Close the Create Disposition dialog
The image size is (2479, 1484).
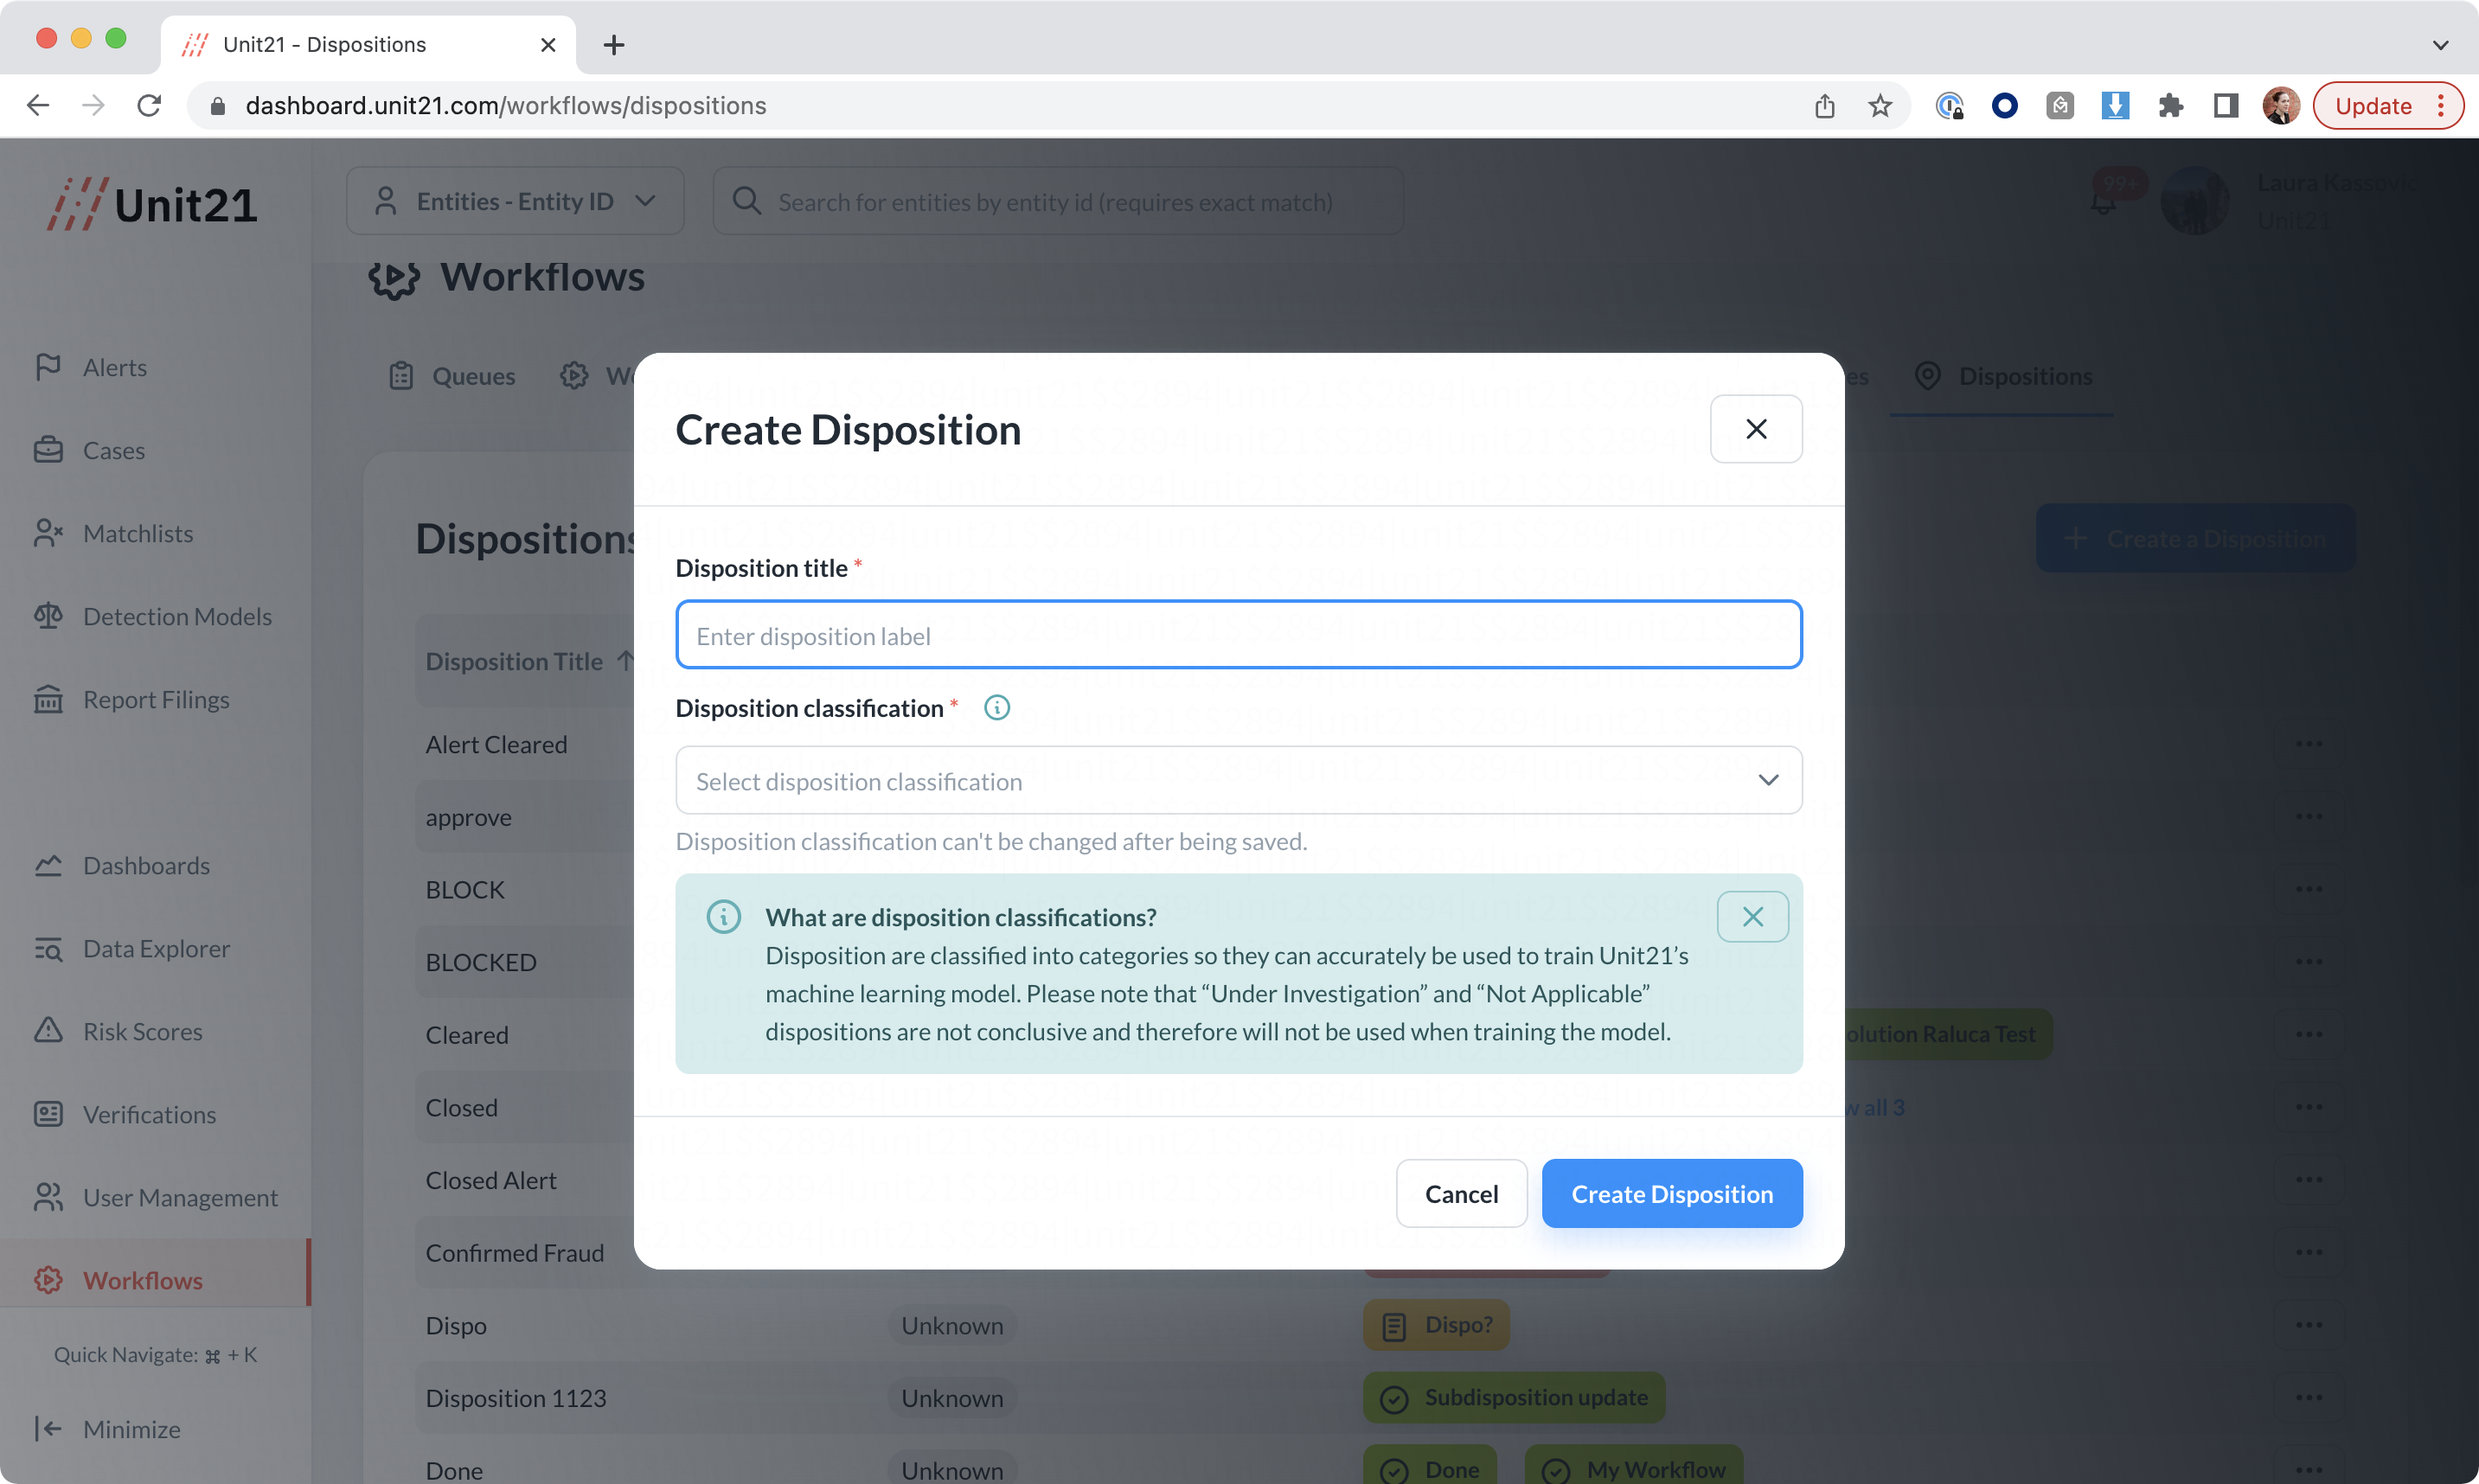click(x=1756, y=429)
